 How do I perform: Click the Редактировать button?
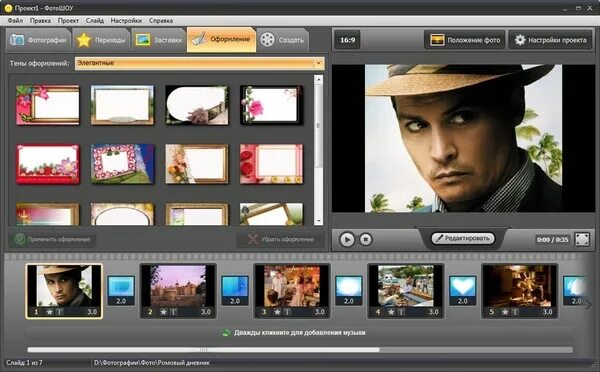tap(463, 238)
